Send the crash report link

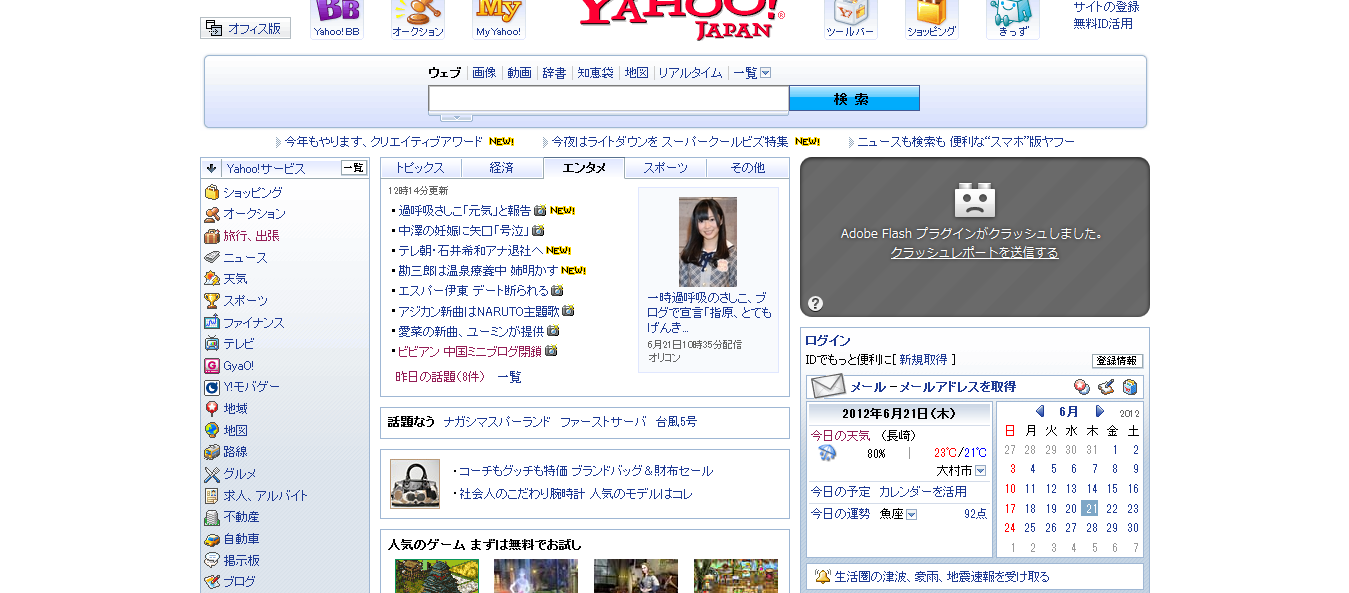click(x=974, y=253)
